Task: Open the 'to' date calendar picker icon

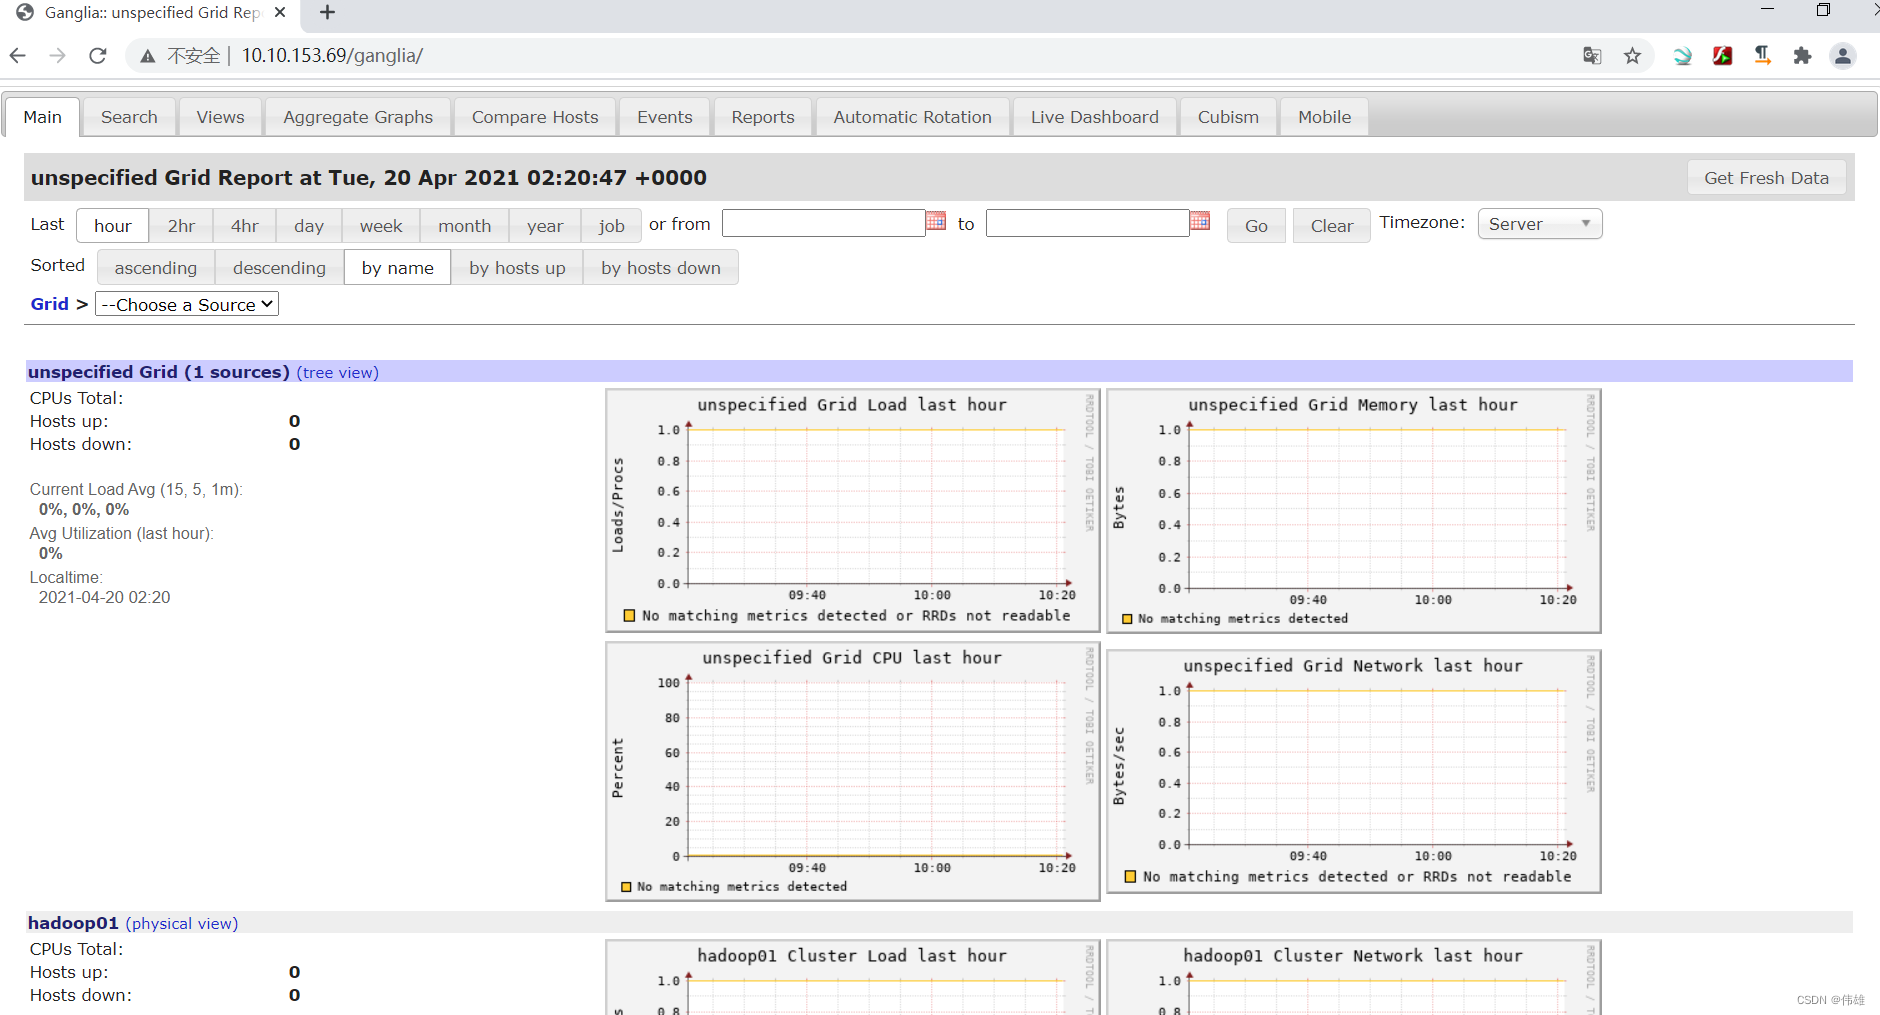Action: coord(1200,221)
